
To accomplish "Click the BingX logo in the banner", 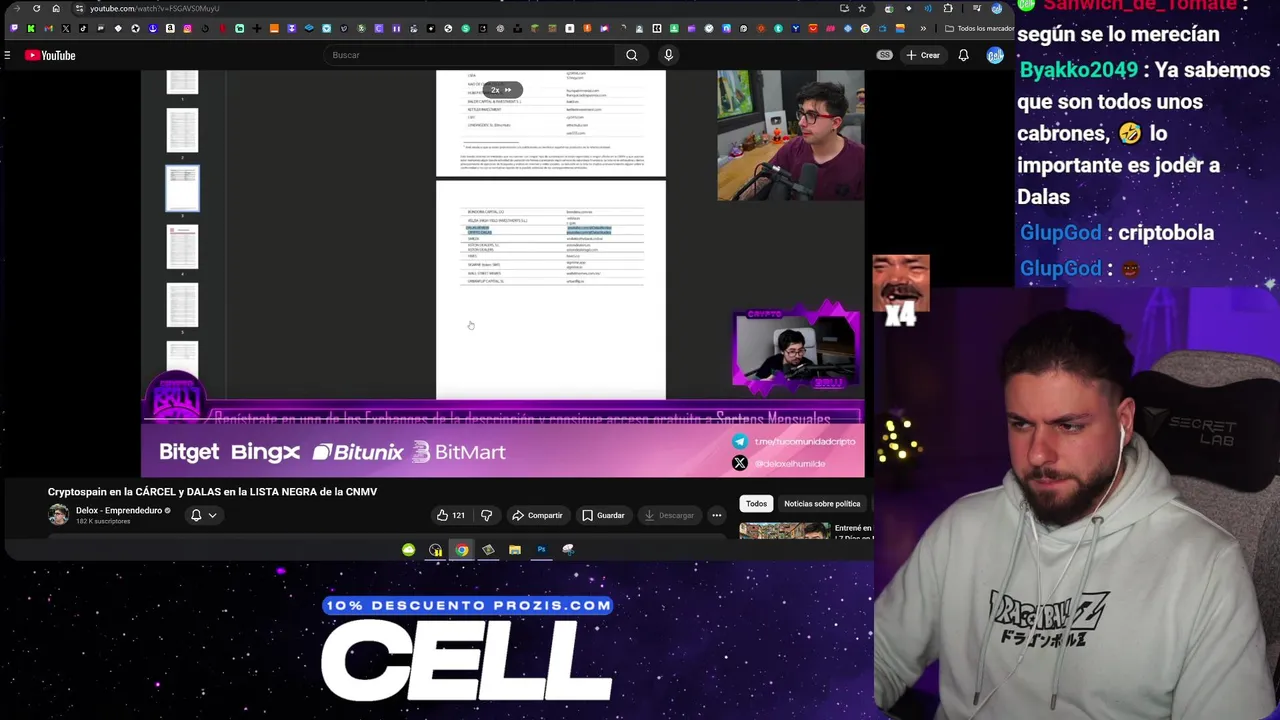I will [x=265, y=452].
